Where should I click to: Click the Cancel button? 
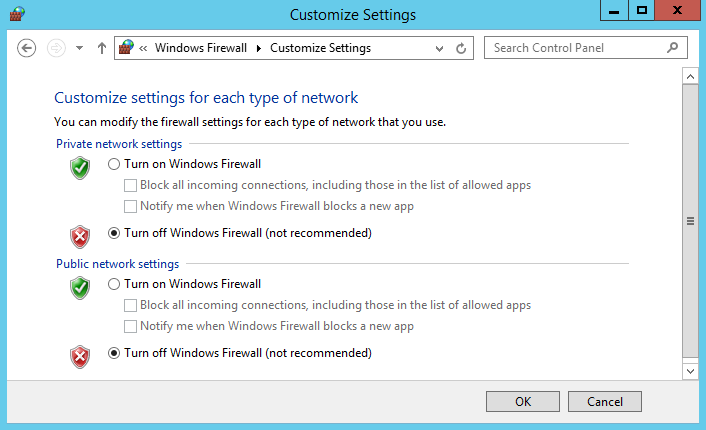[x=605, y=401]
